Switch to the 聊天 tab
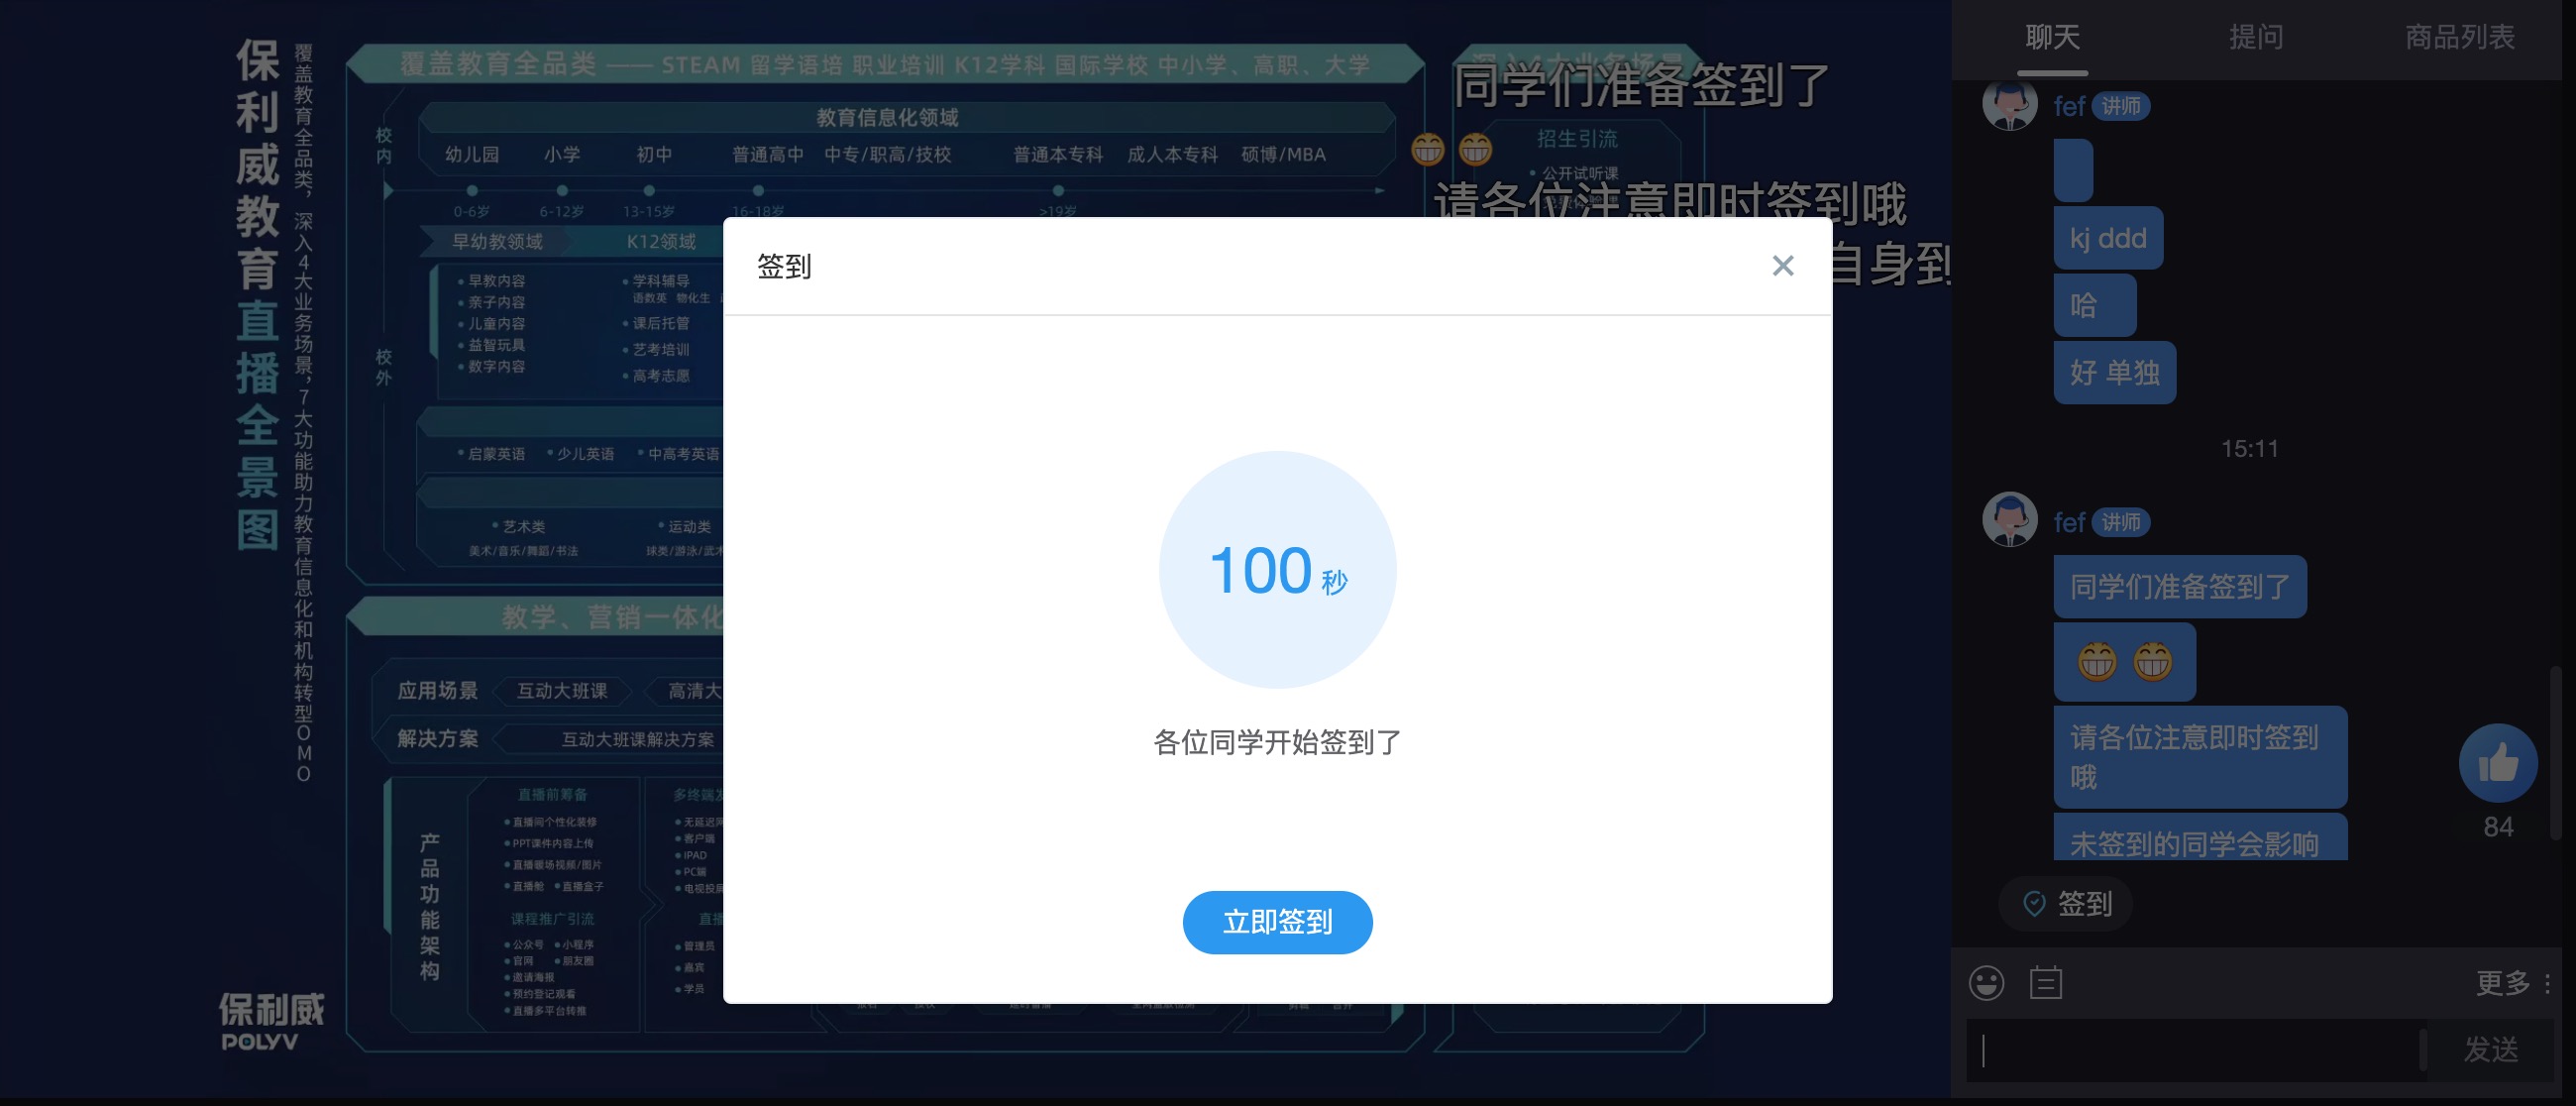 pyautogui.click(x=2052, y=38)
